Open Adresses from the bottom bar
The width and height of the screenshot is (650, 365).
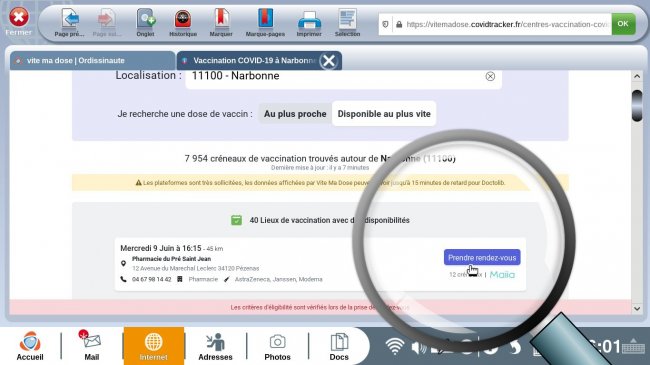[215, 346]
